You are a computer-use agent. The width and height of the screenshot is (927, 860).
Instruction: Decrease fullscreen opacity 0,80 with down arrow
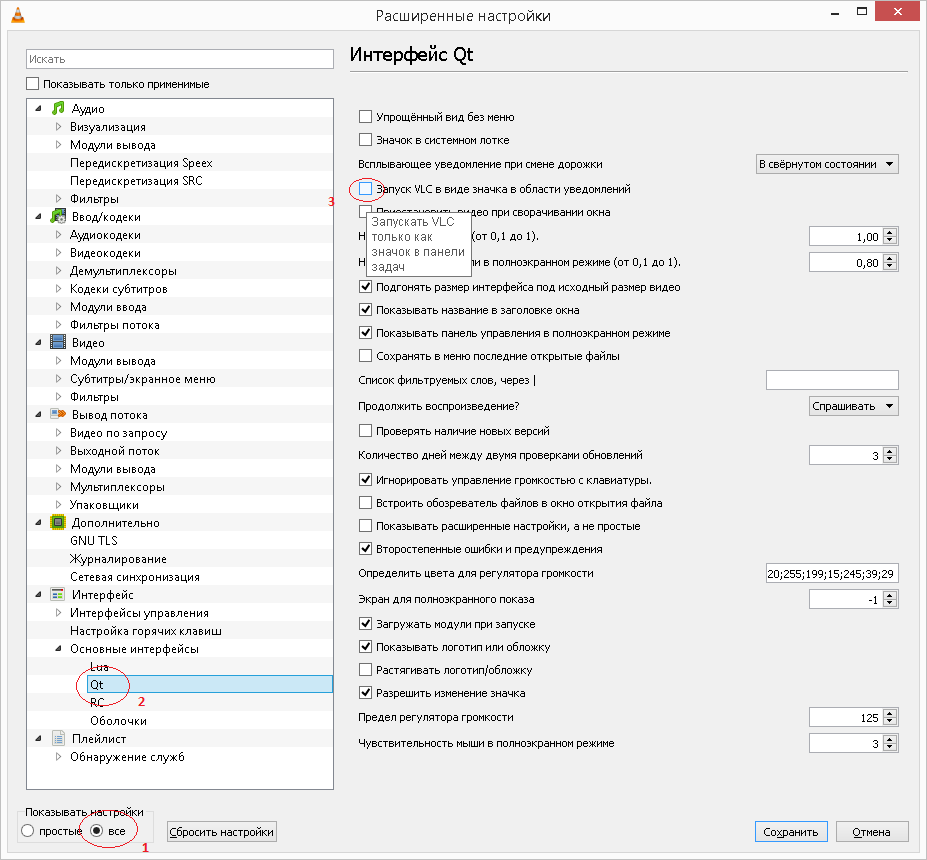tap(890, 267)
